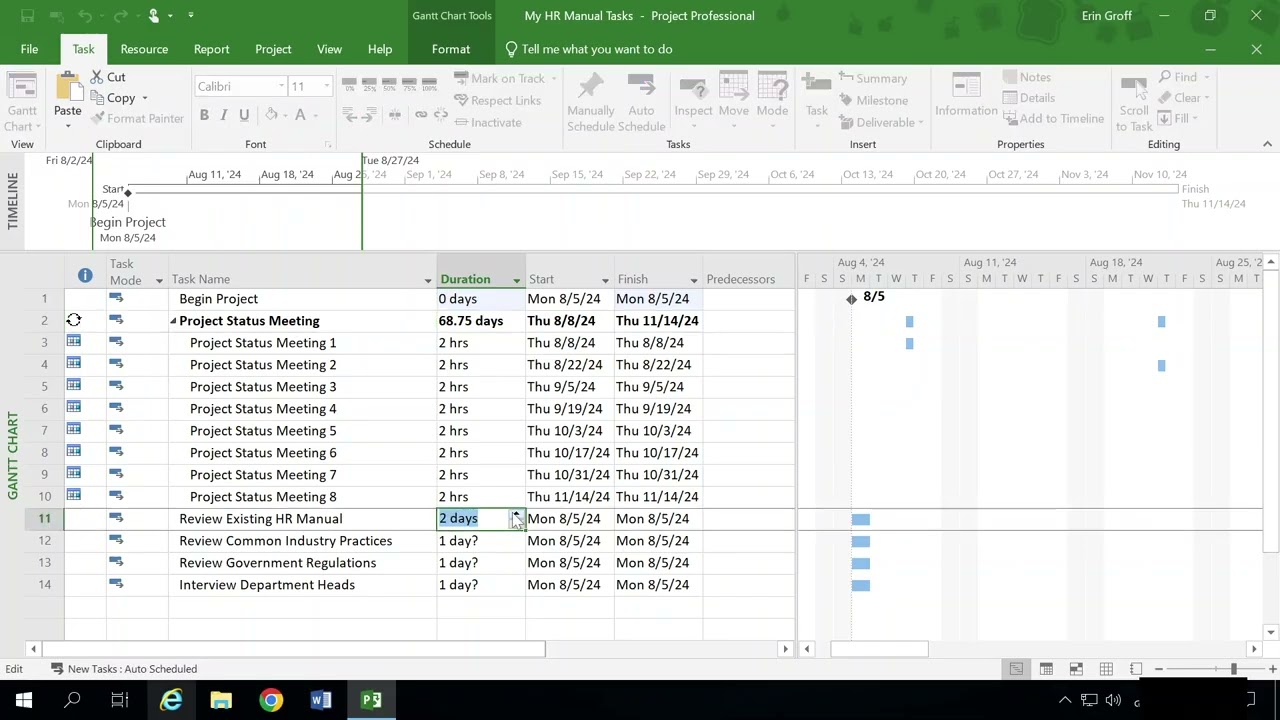Image resolution: width=1280 pixels, height=720 pixels.
Task: Click Inactivate task button
Action: (487, 122)
